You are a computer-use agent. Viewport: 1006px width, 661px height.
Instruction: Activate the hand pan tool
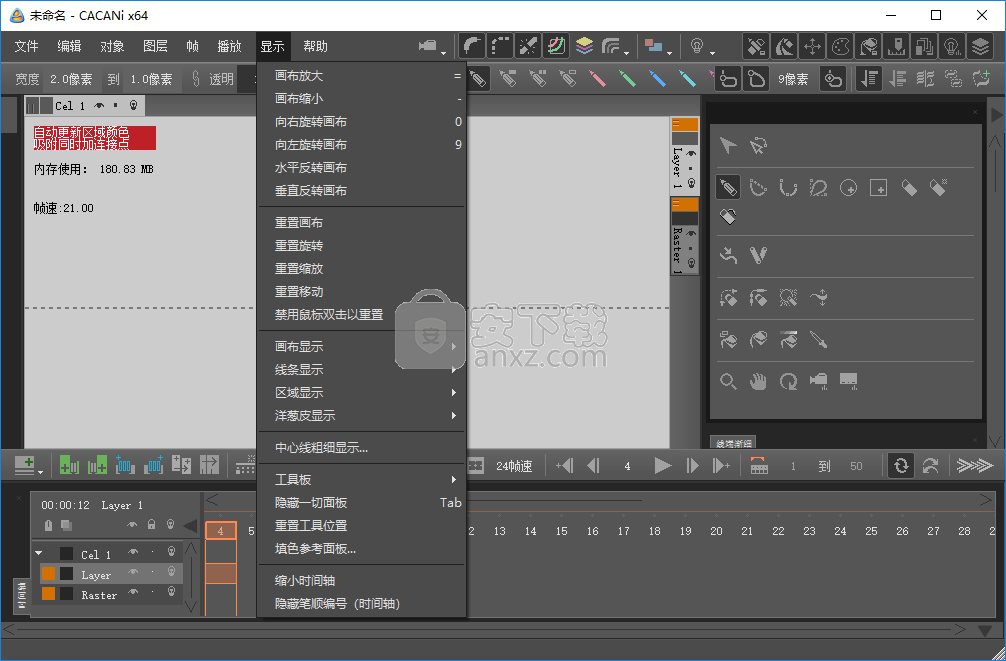tap(758, 382)
